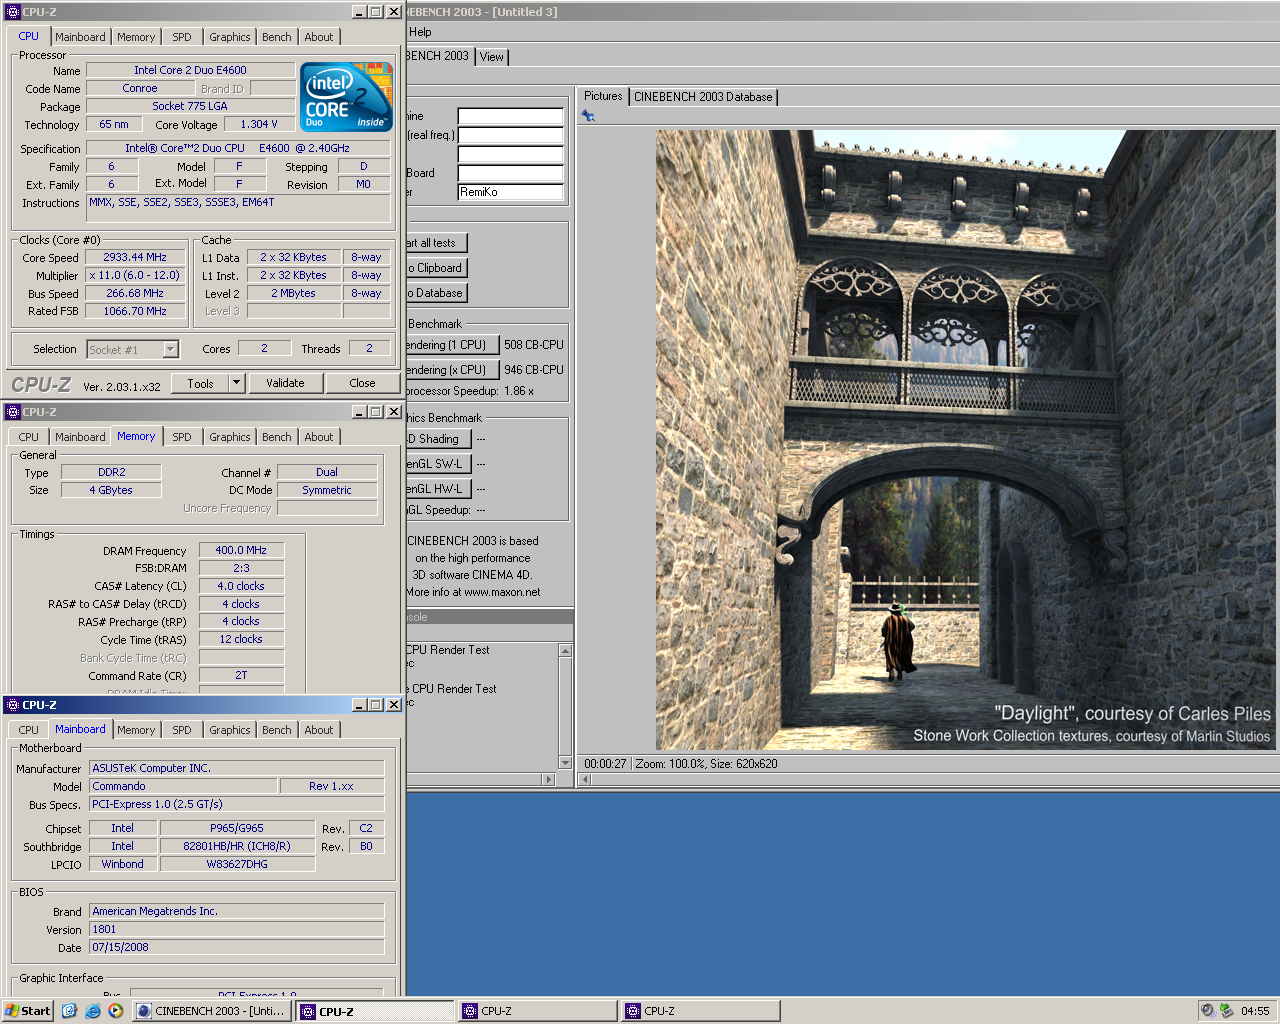
Task: Switch to the CINEBENCH 2003 taskbar button
Action: [x=212, y=1011]
